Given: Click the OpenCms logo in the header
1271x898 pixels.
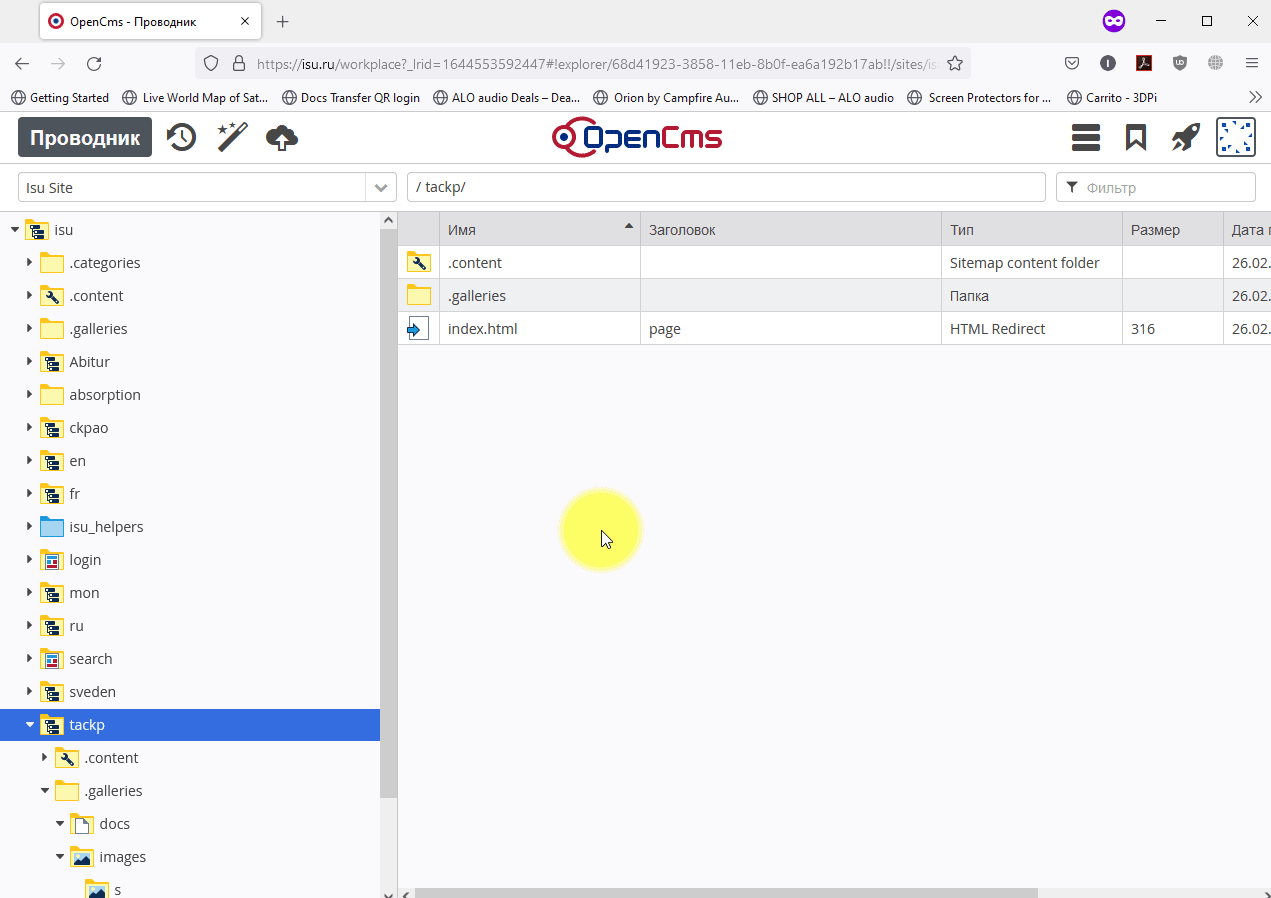Looking at the screenshot, I should pos(637,137).
